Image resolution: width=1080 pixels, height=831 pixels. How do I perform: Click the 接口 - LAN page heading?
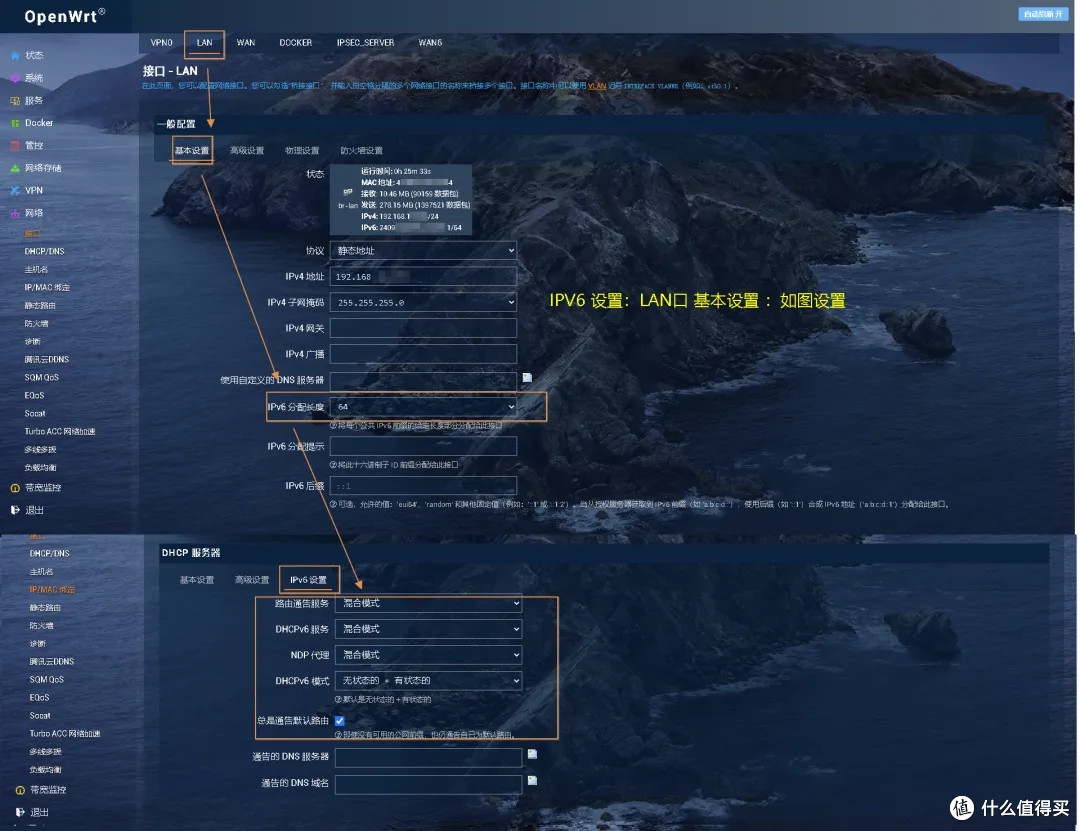click(170, 71)
